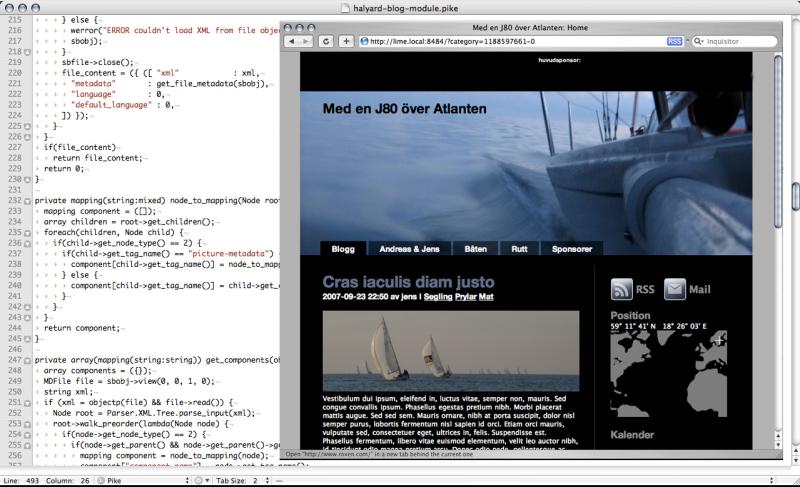This screenshot has height=487, width=800.
Task: Click the browser forward arrow button
Action: (x=305, y=41)
